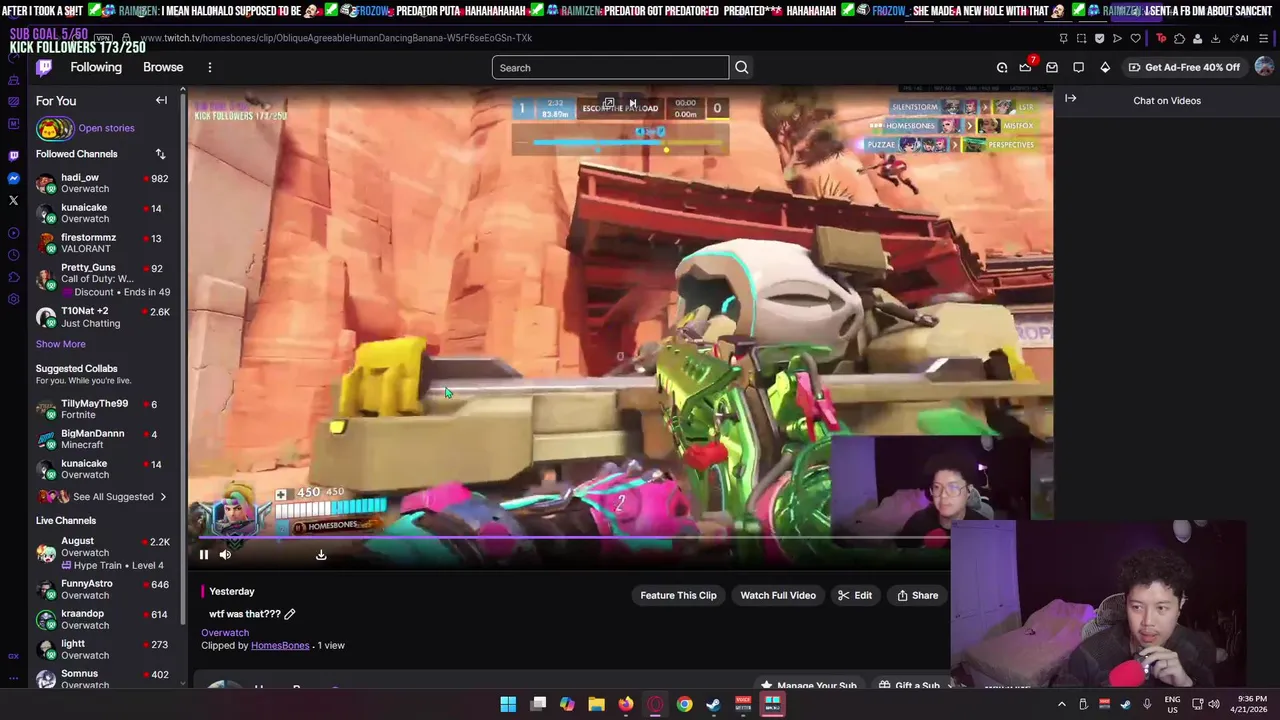Edit the clip title with pencil icon
The height and width of the screenshot is (720, 1280).
coord(290,614)
